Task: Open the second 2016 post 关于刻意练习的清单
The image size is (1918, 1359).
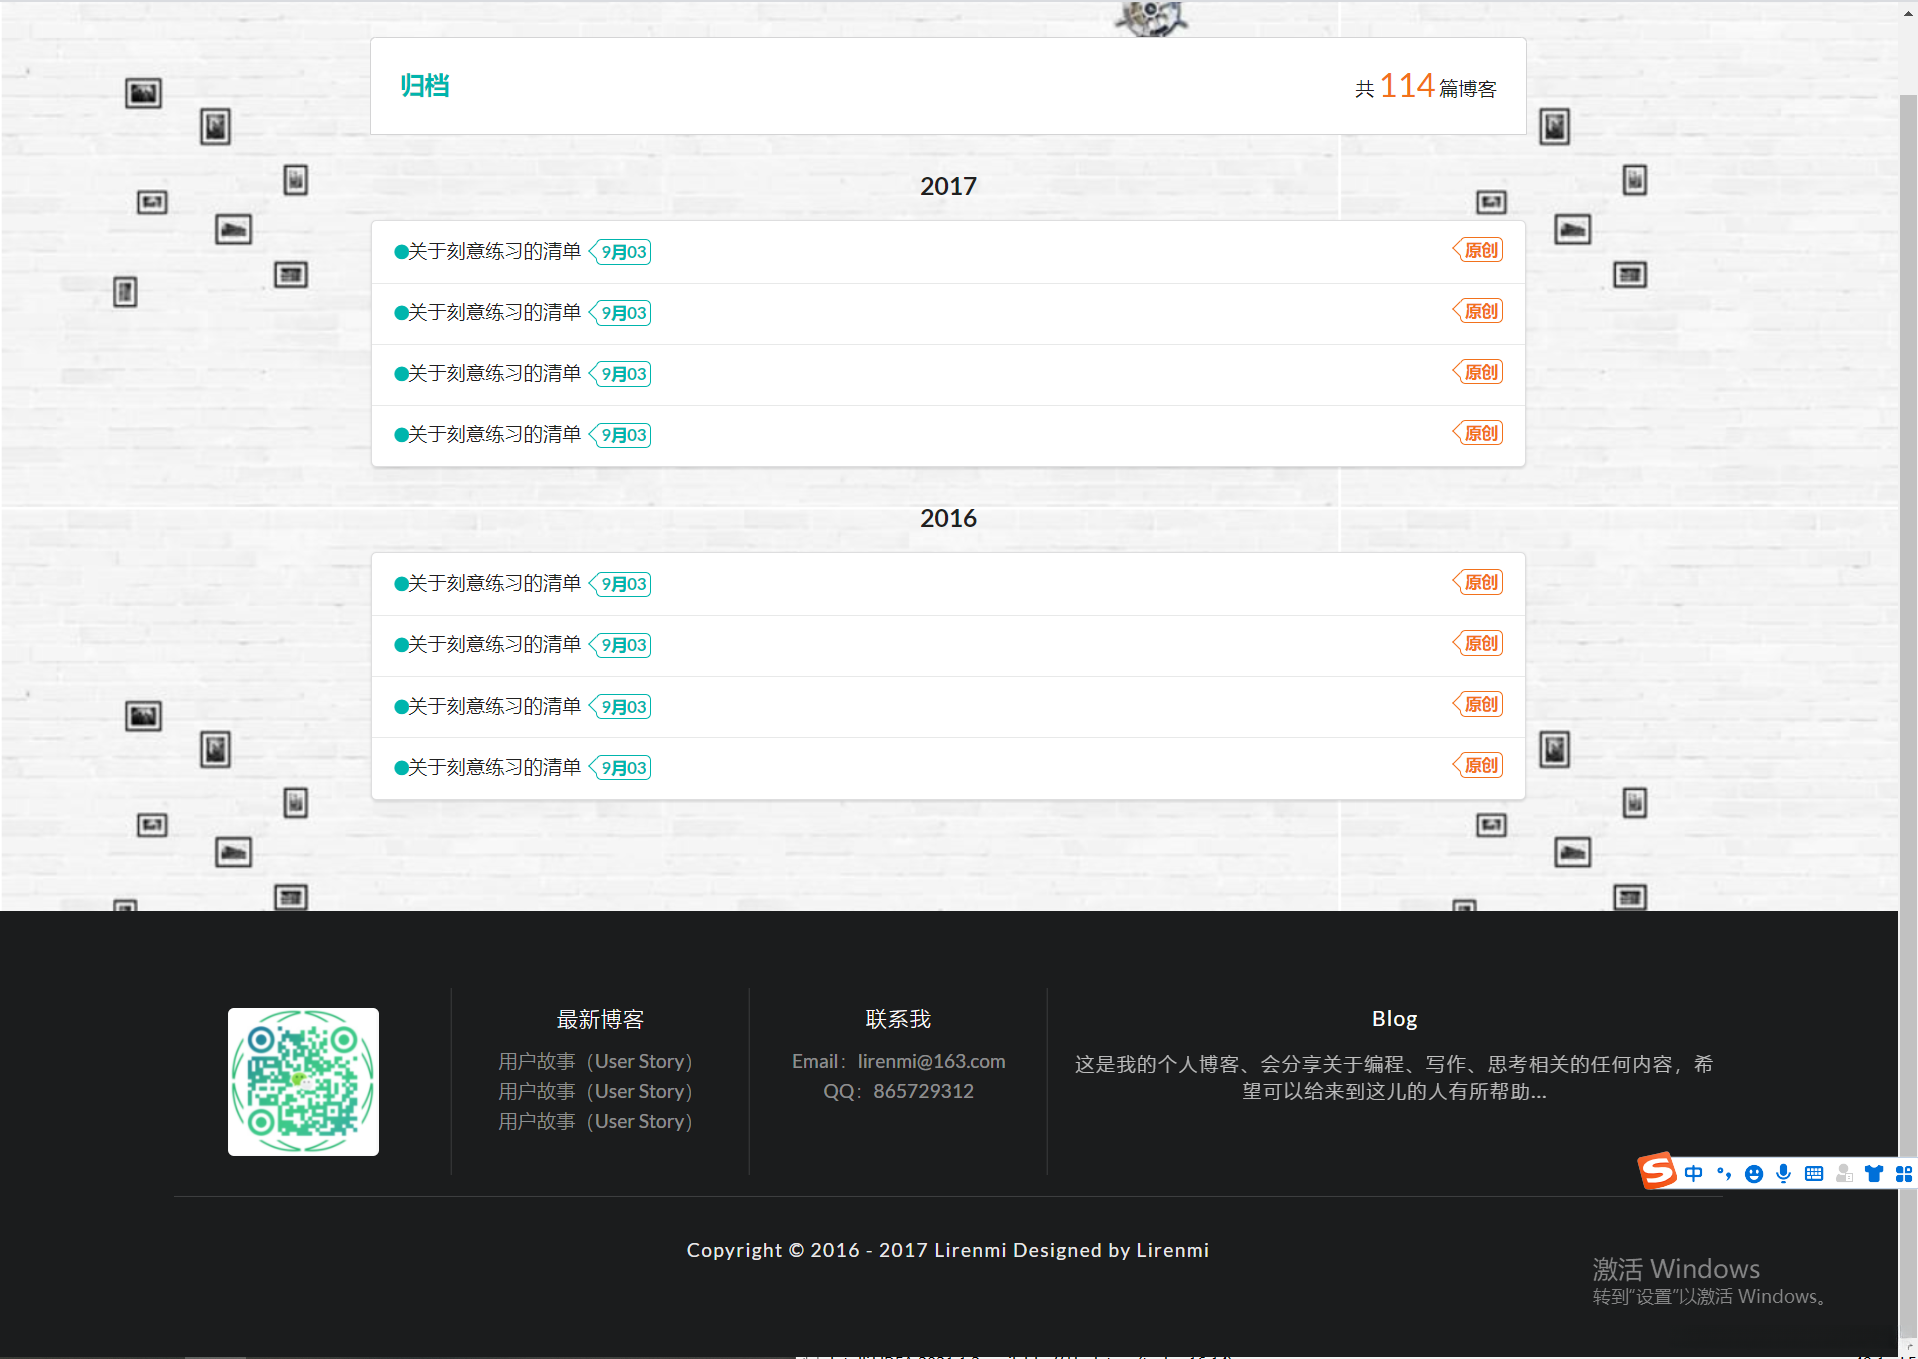Action: pyautogui.click(x=494, y=644)
